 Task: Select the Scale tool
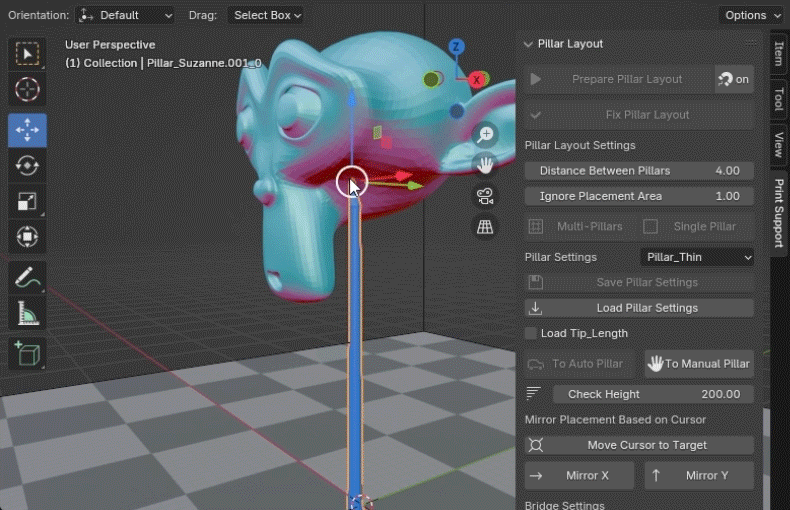(x=27, y=201)
